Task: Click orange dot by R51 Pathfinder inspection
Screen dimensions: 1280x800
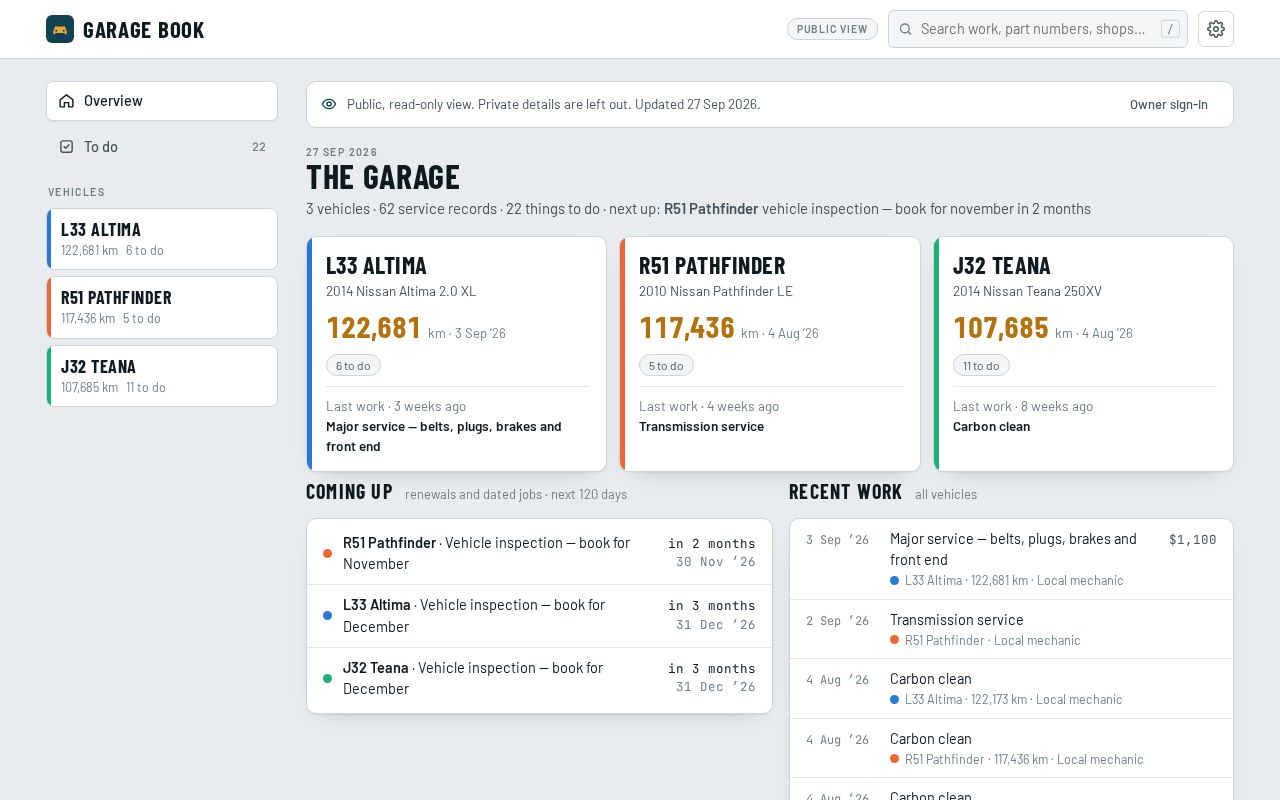Action: pyautogui.click(x=327, y=553)
